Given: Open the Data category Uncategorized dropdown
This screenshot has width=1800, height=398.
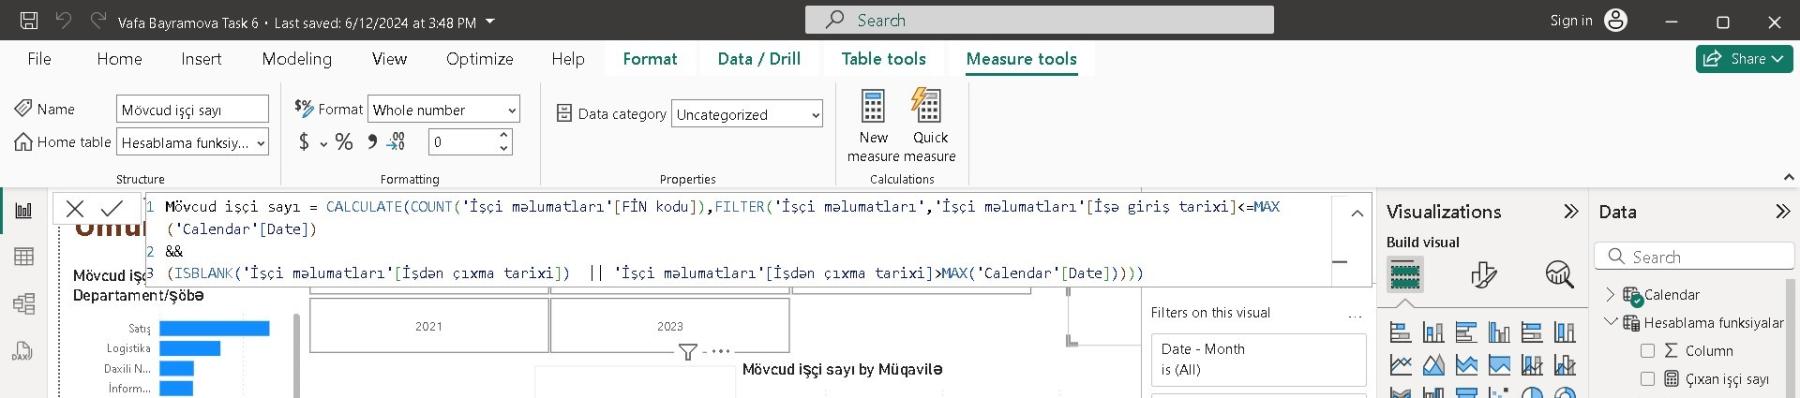Looking at the screenshot, I should [x=747, y=114].
